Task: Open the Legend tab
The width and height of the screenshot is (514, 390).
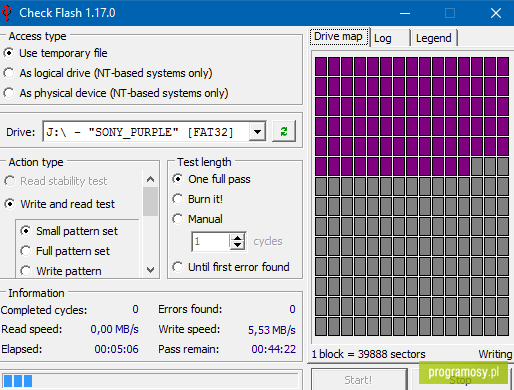Action: point(434,38)
